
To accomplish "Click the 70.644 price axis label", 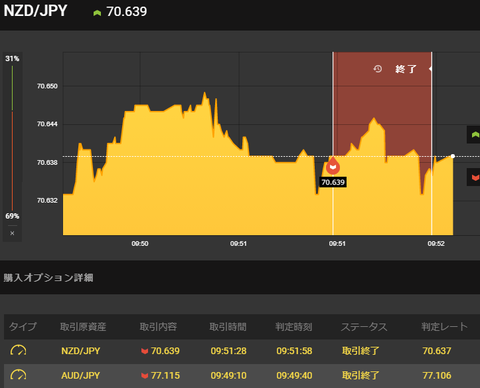I will point(47,124).
